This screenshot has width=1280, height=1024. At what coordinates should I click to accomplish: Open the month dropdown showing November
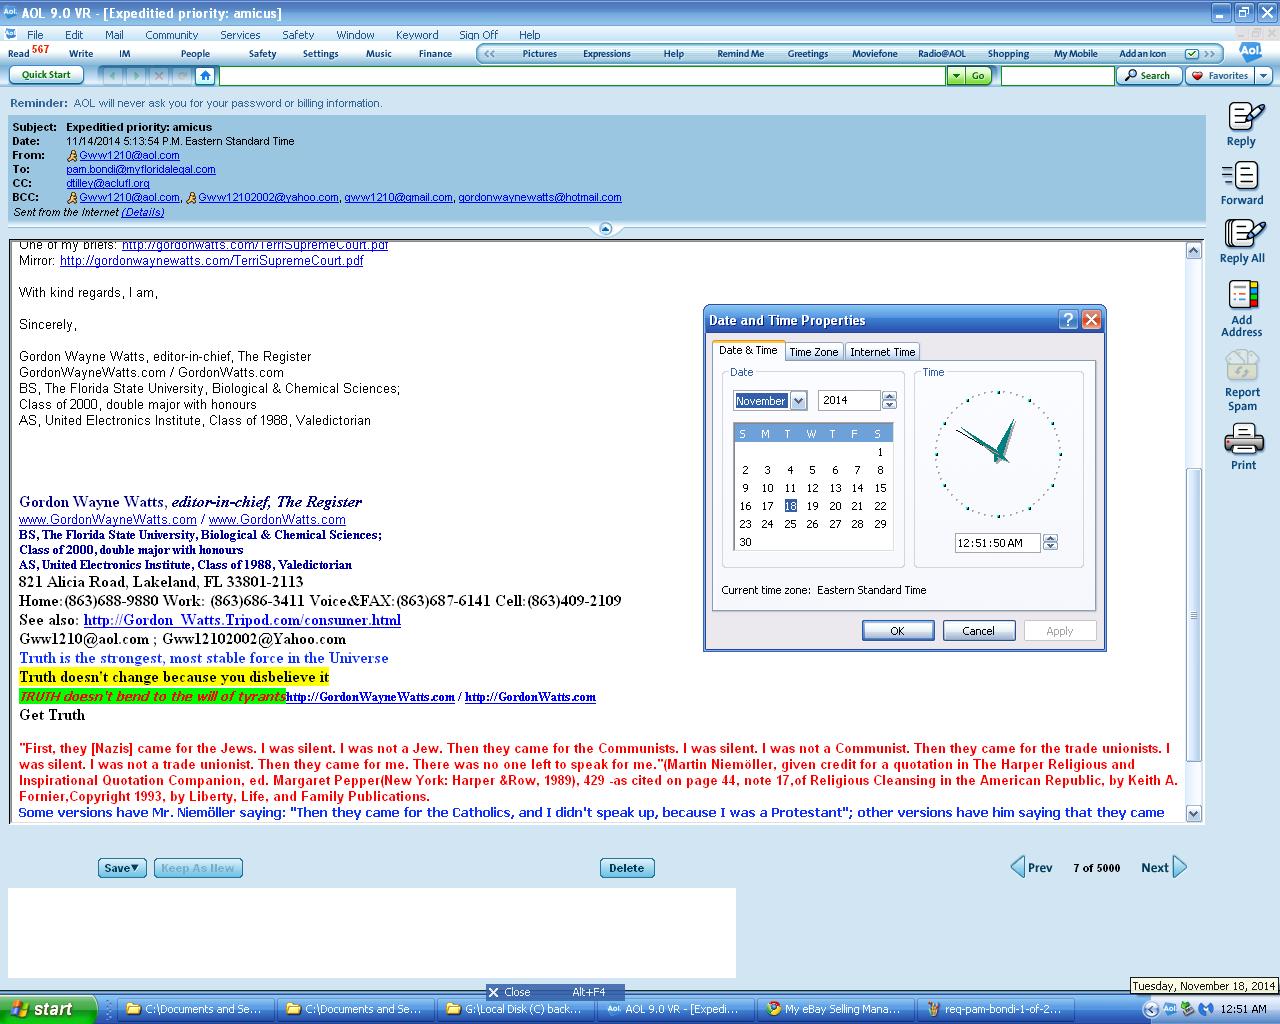[798, 401]
